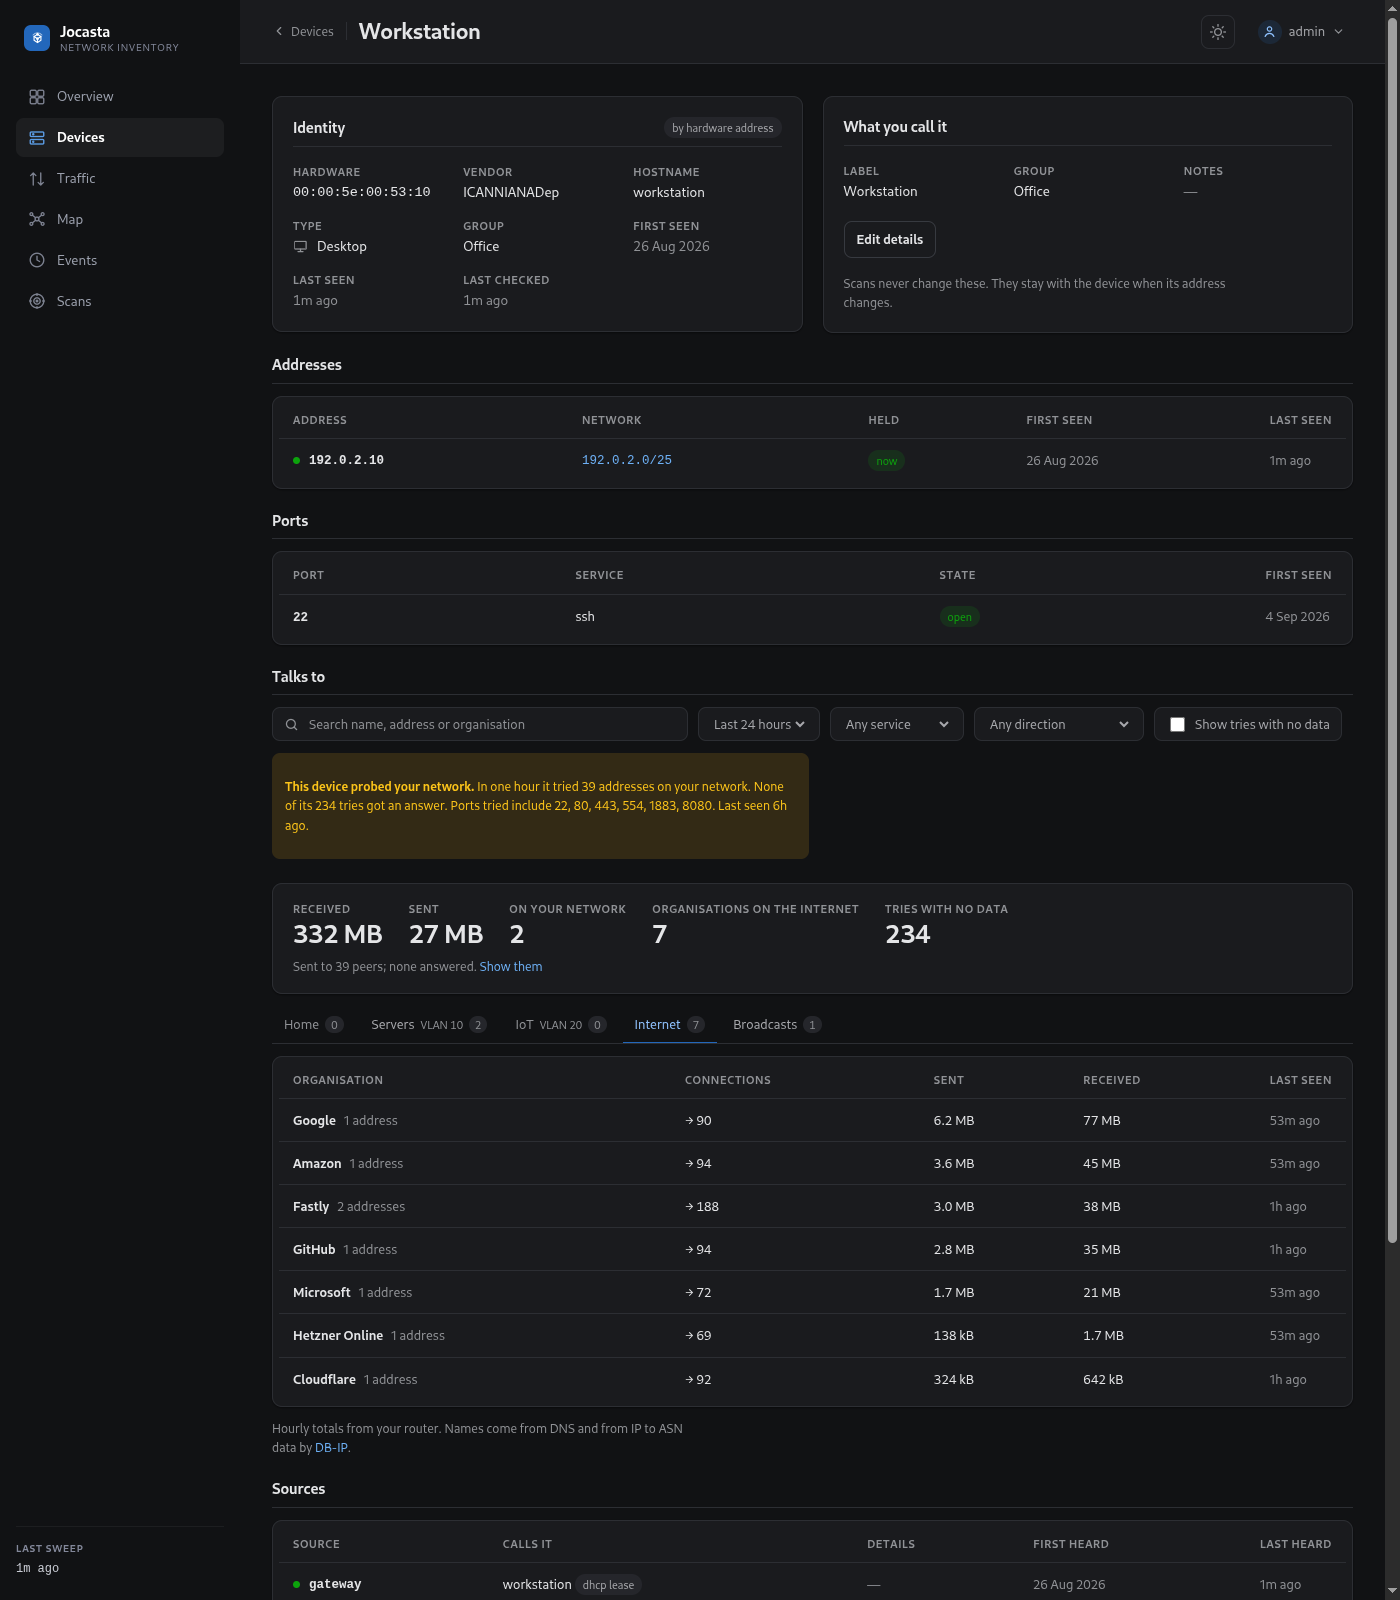Go back to Devices breadcrumb
1400x1600 pixels.
(x=305, y=32)
